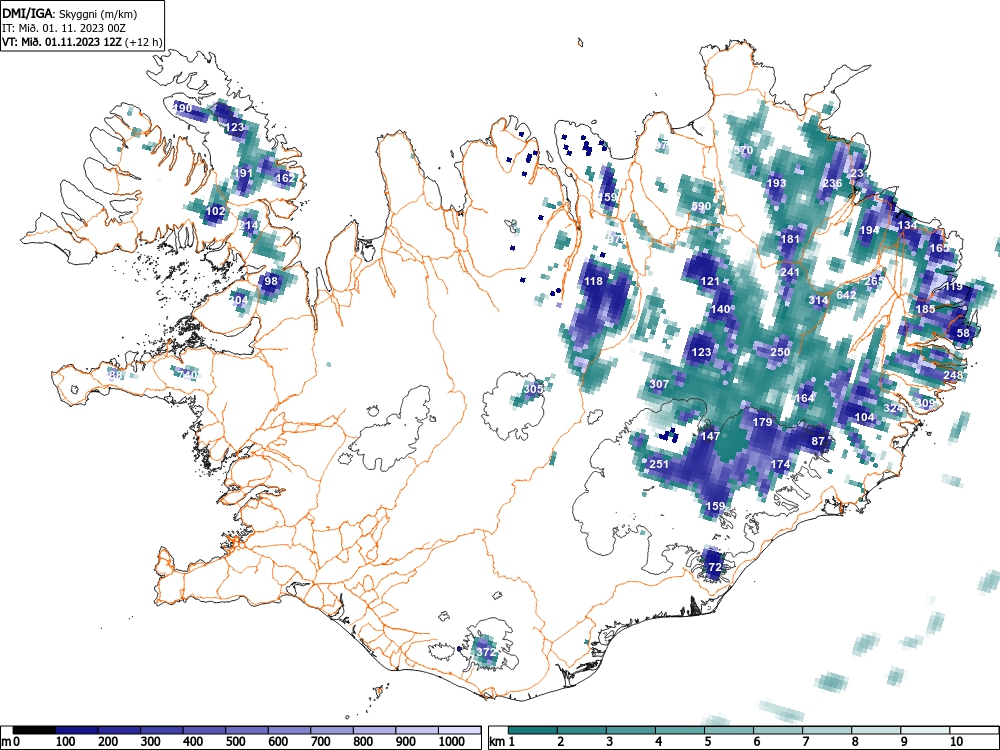The height and width of the screenshot is (750, 1000).
Task: Click the visibility value 134 in the northeast
Action: (908, 225)
